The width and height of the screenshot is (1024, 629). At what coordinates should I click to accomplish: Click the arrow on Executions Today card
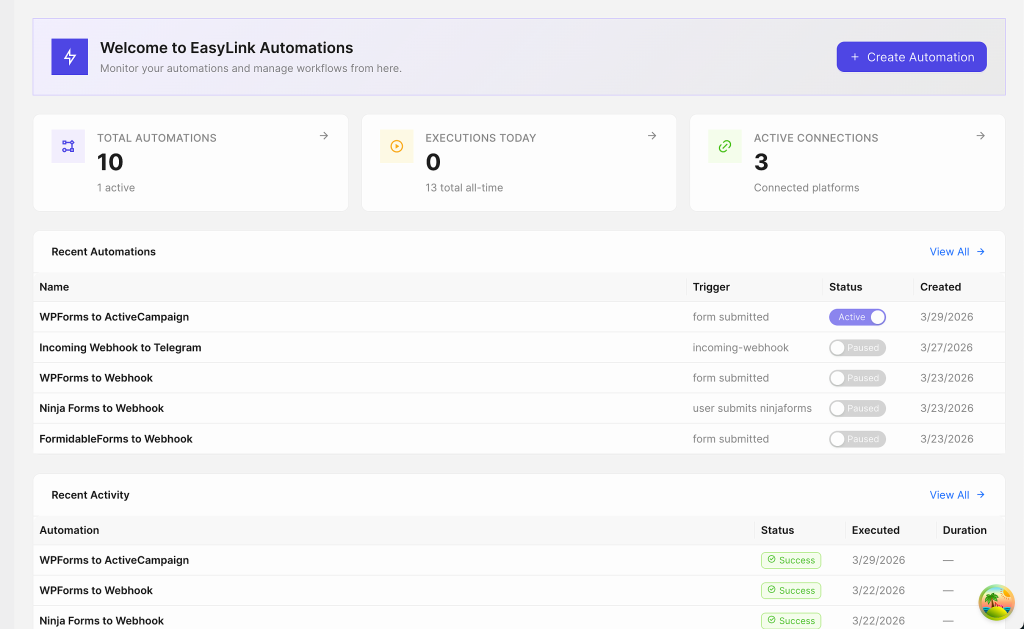652,136
